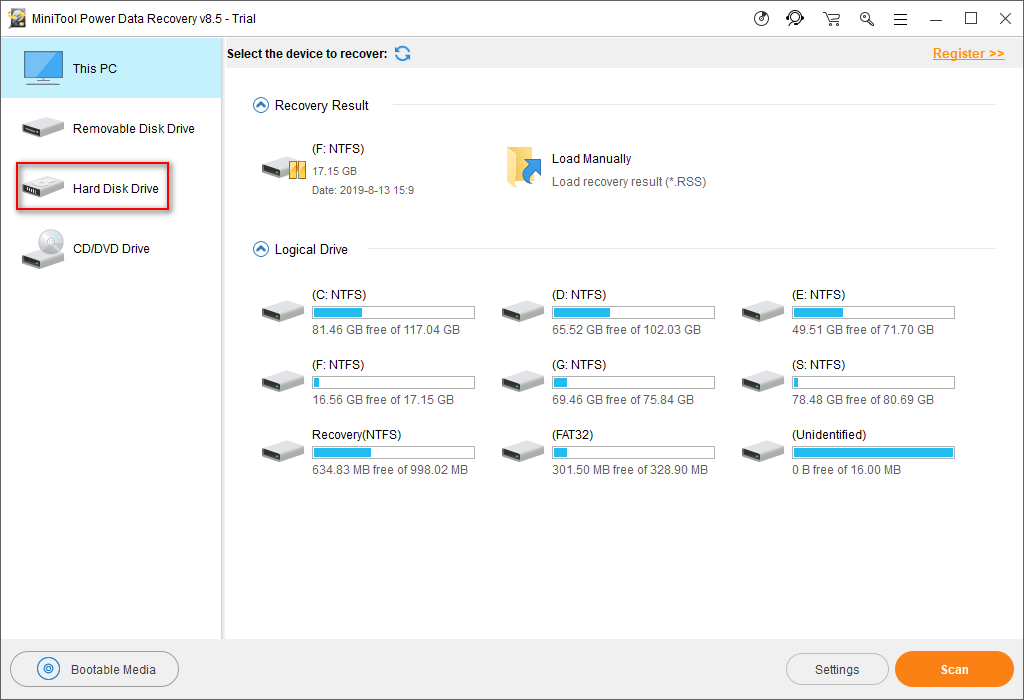Click the (S: NTFS) drive label
This screenshot has width=1024, height=700.
pyautogui.click(x=818, y=364)
